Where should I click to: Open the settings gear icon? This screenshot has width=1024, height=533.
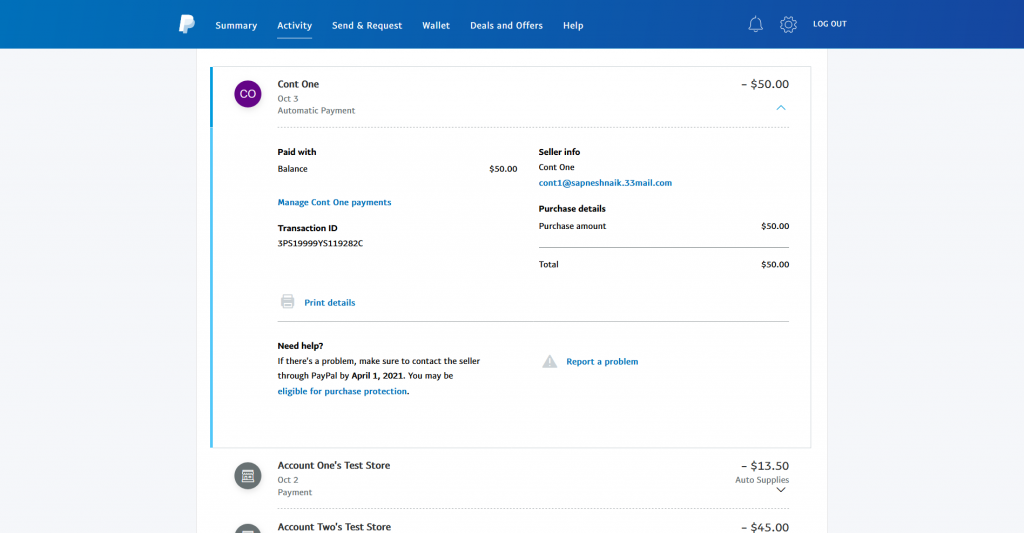[788, 25]
